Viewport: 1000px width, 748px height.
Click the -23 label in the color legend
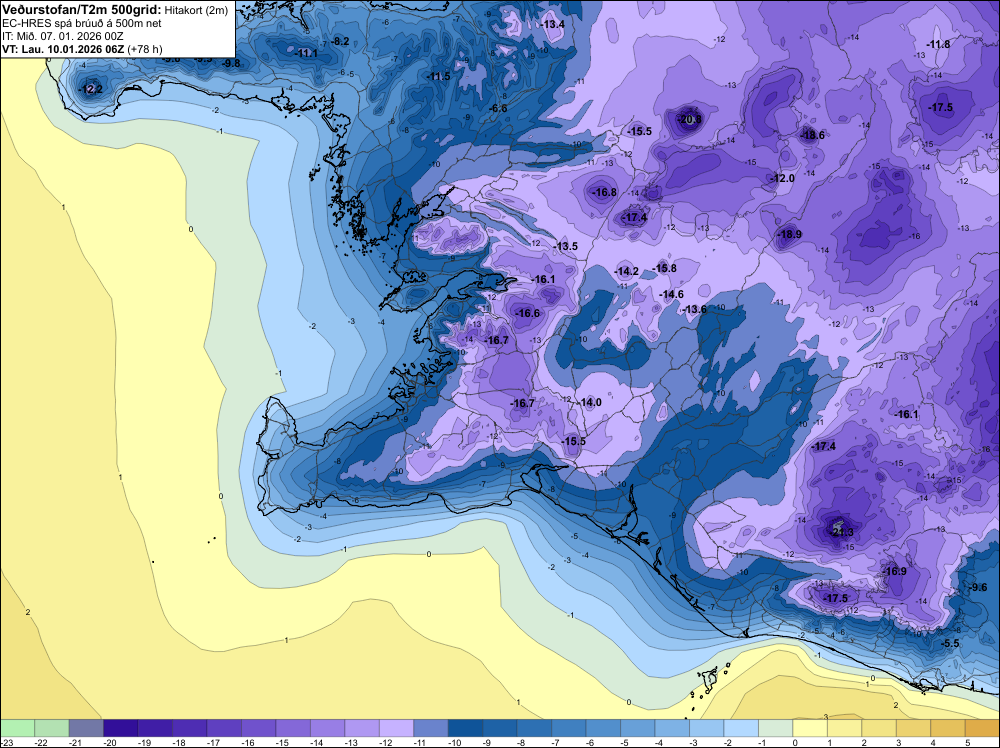click(x=8, y=742)
